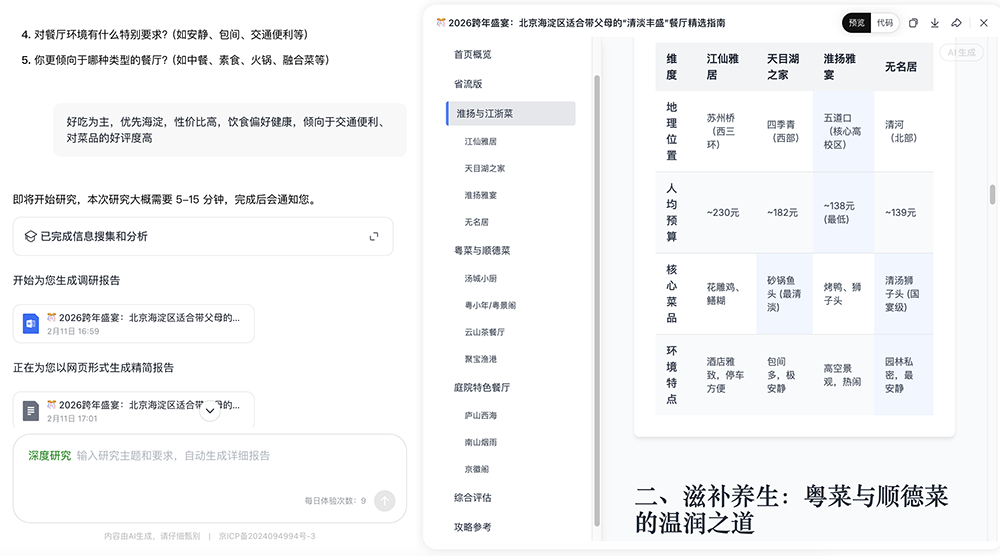Screen dimensions: 1000x556
Task: Focus the research topic input field
Action: coord(209,456)
